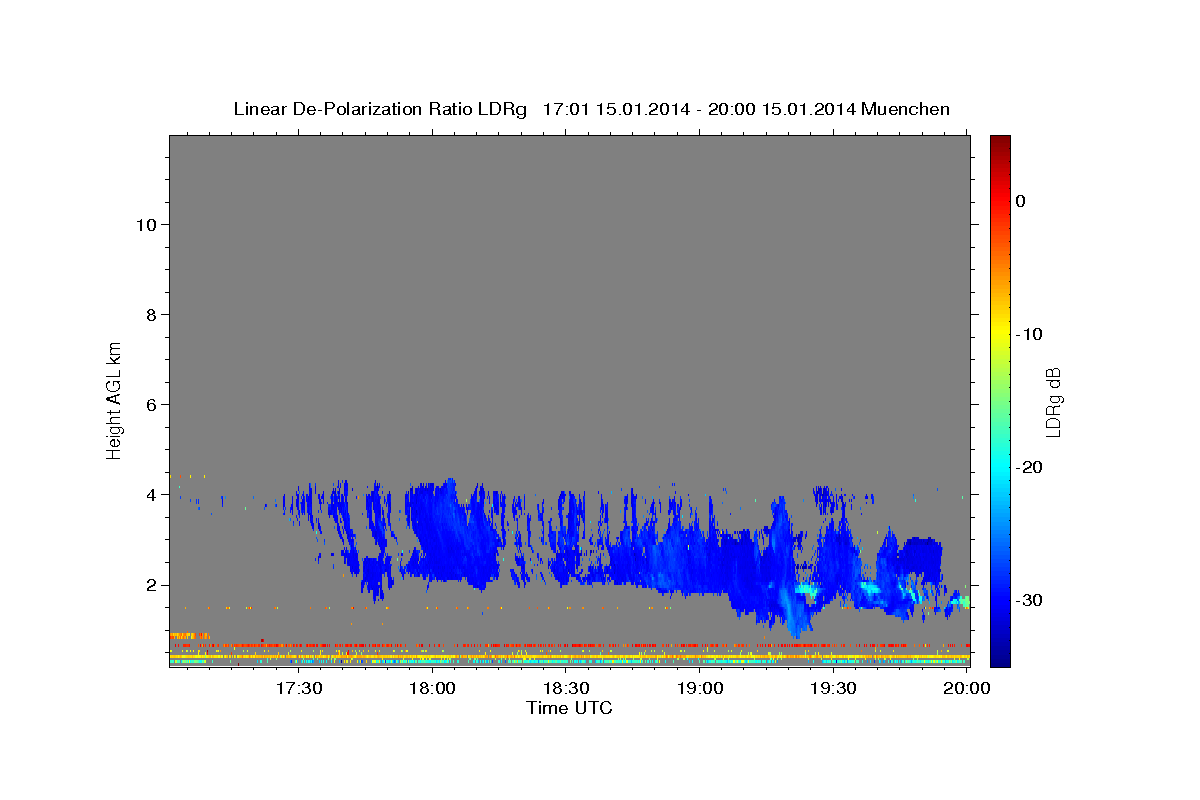Click the 'Time UTC' axis label
Viewport: 1200px width, 800px height.
point(569,708)
